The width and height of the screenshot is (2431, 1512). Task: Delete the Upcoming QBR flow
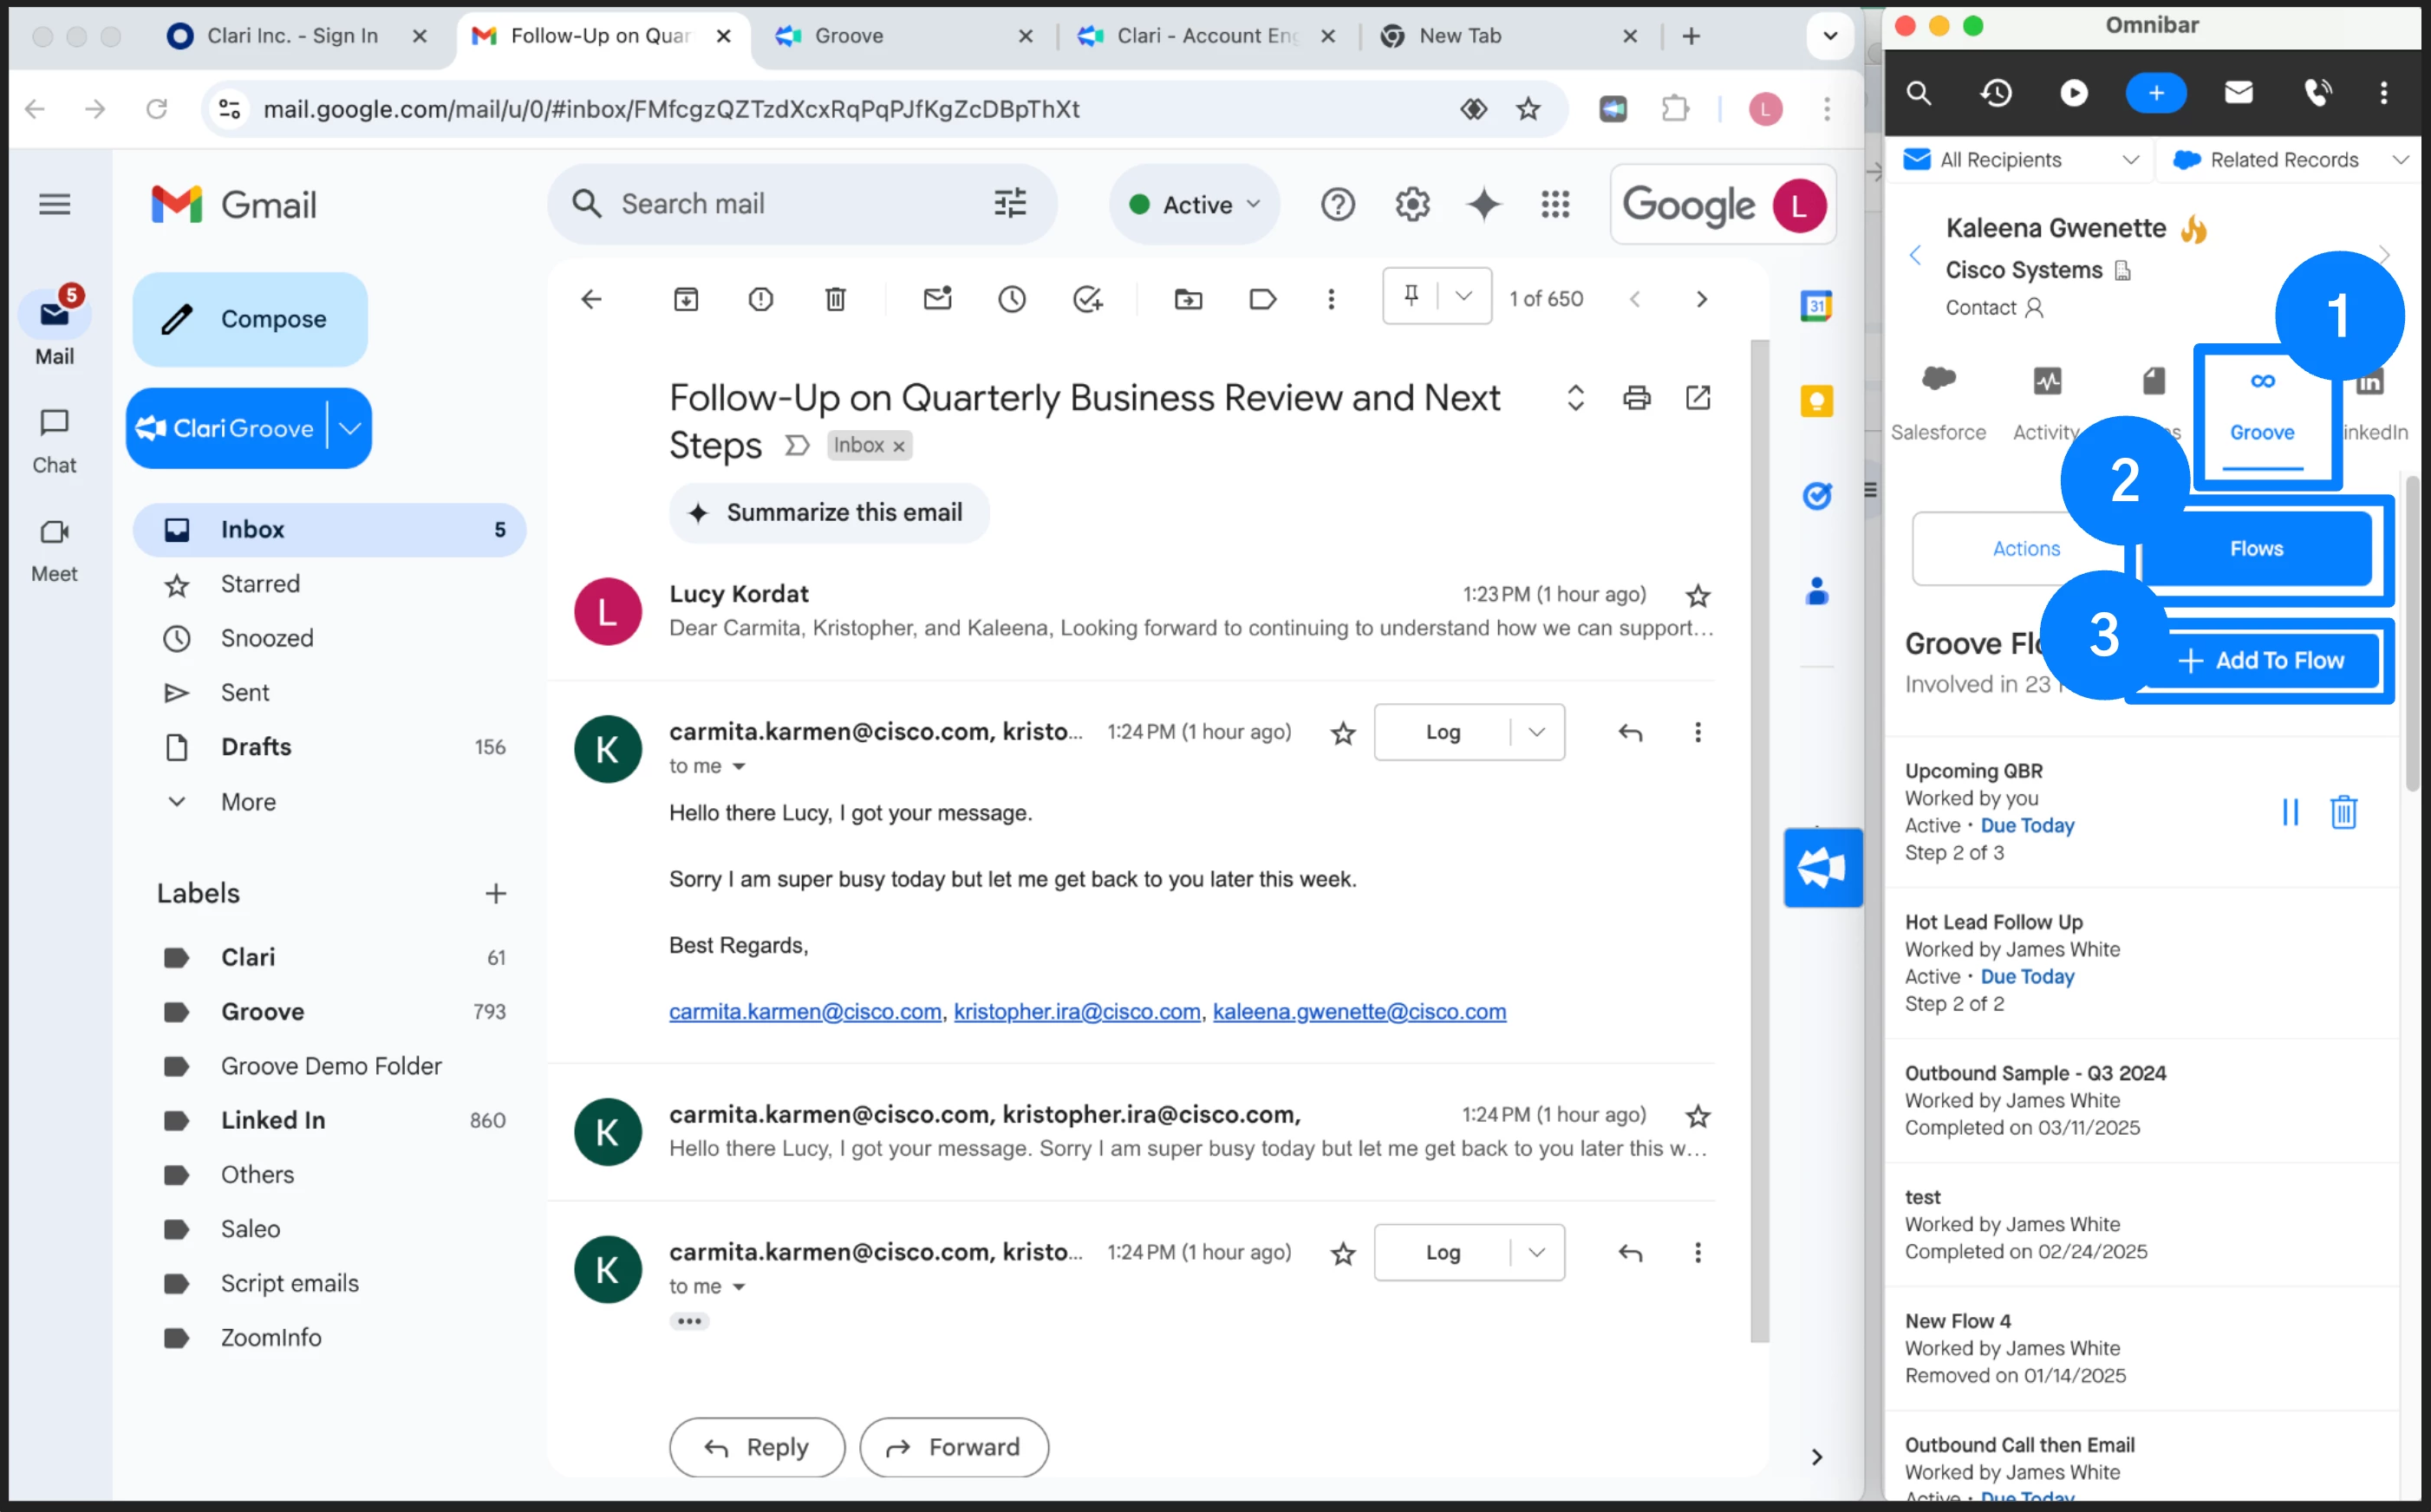(2343, 812)
